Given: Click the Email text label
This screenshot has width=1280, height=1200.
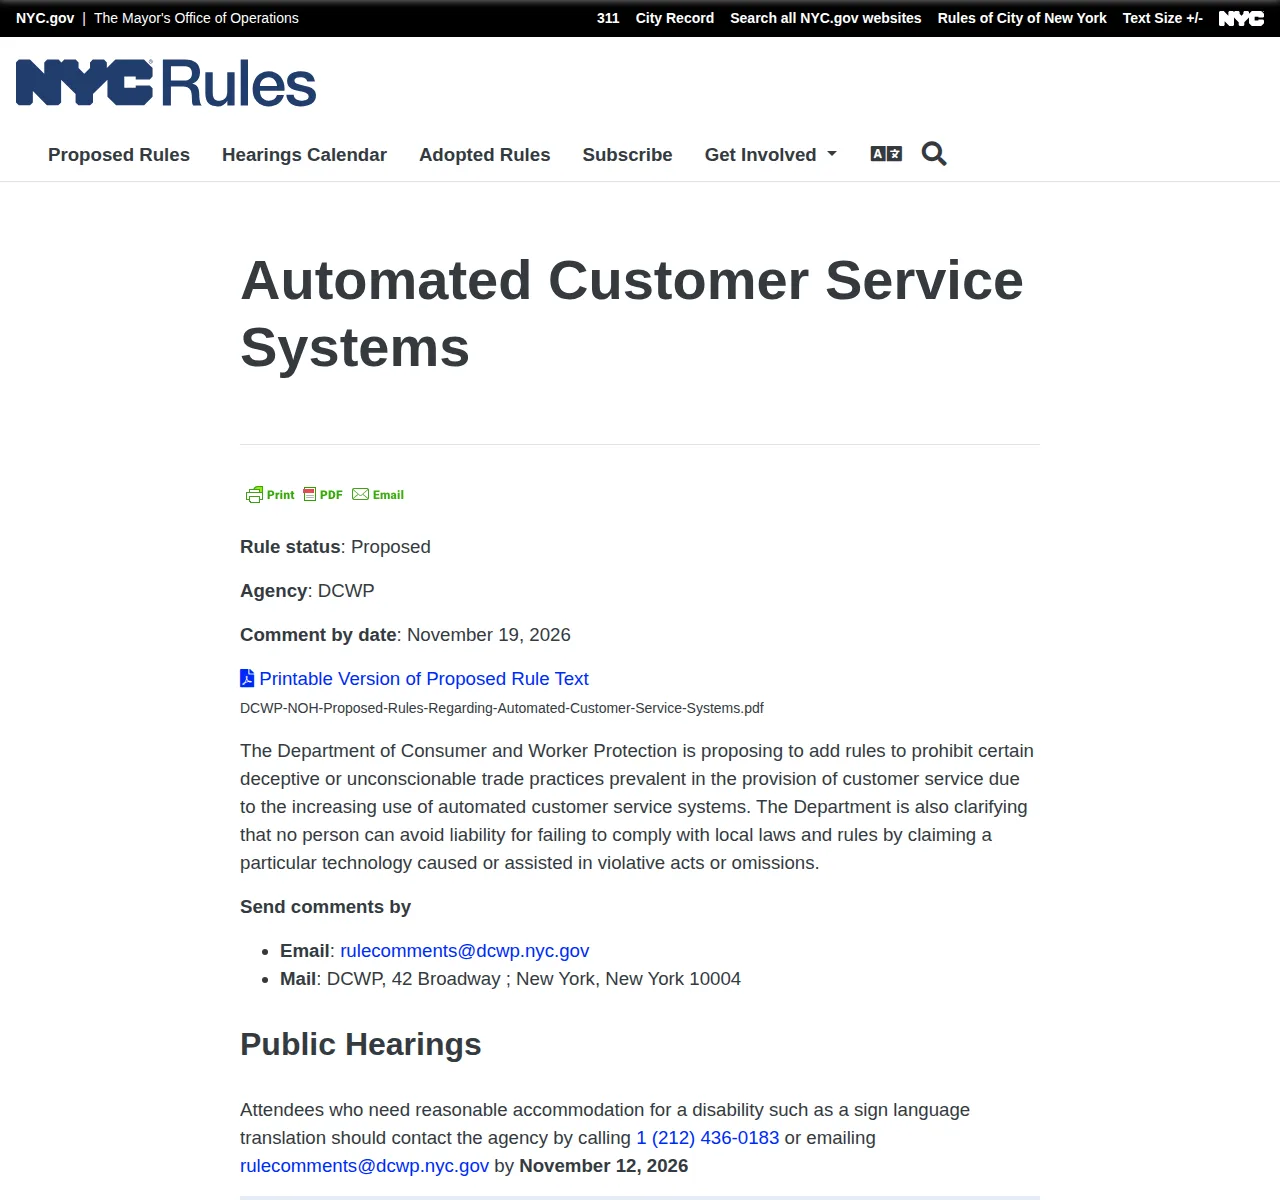Looking at the screenshot, I should pyautogui.click(x=388, y=495).
